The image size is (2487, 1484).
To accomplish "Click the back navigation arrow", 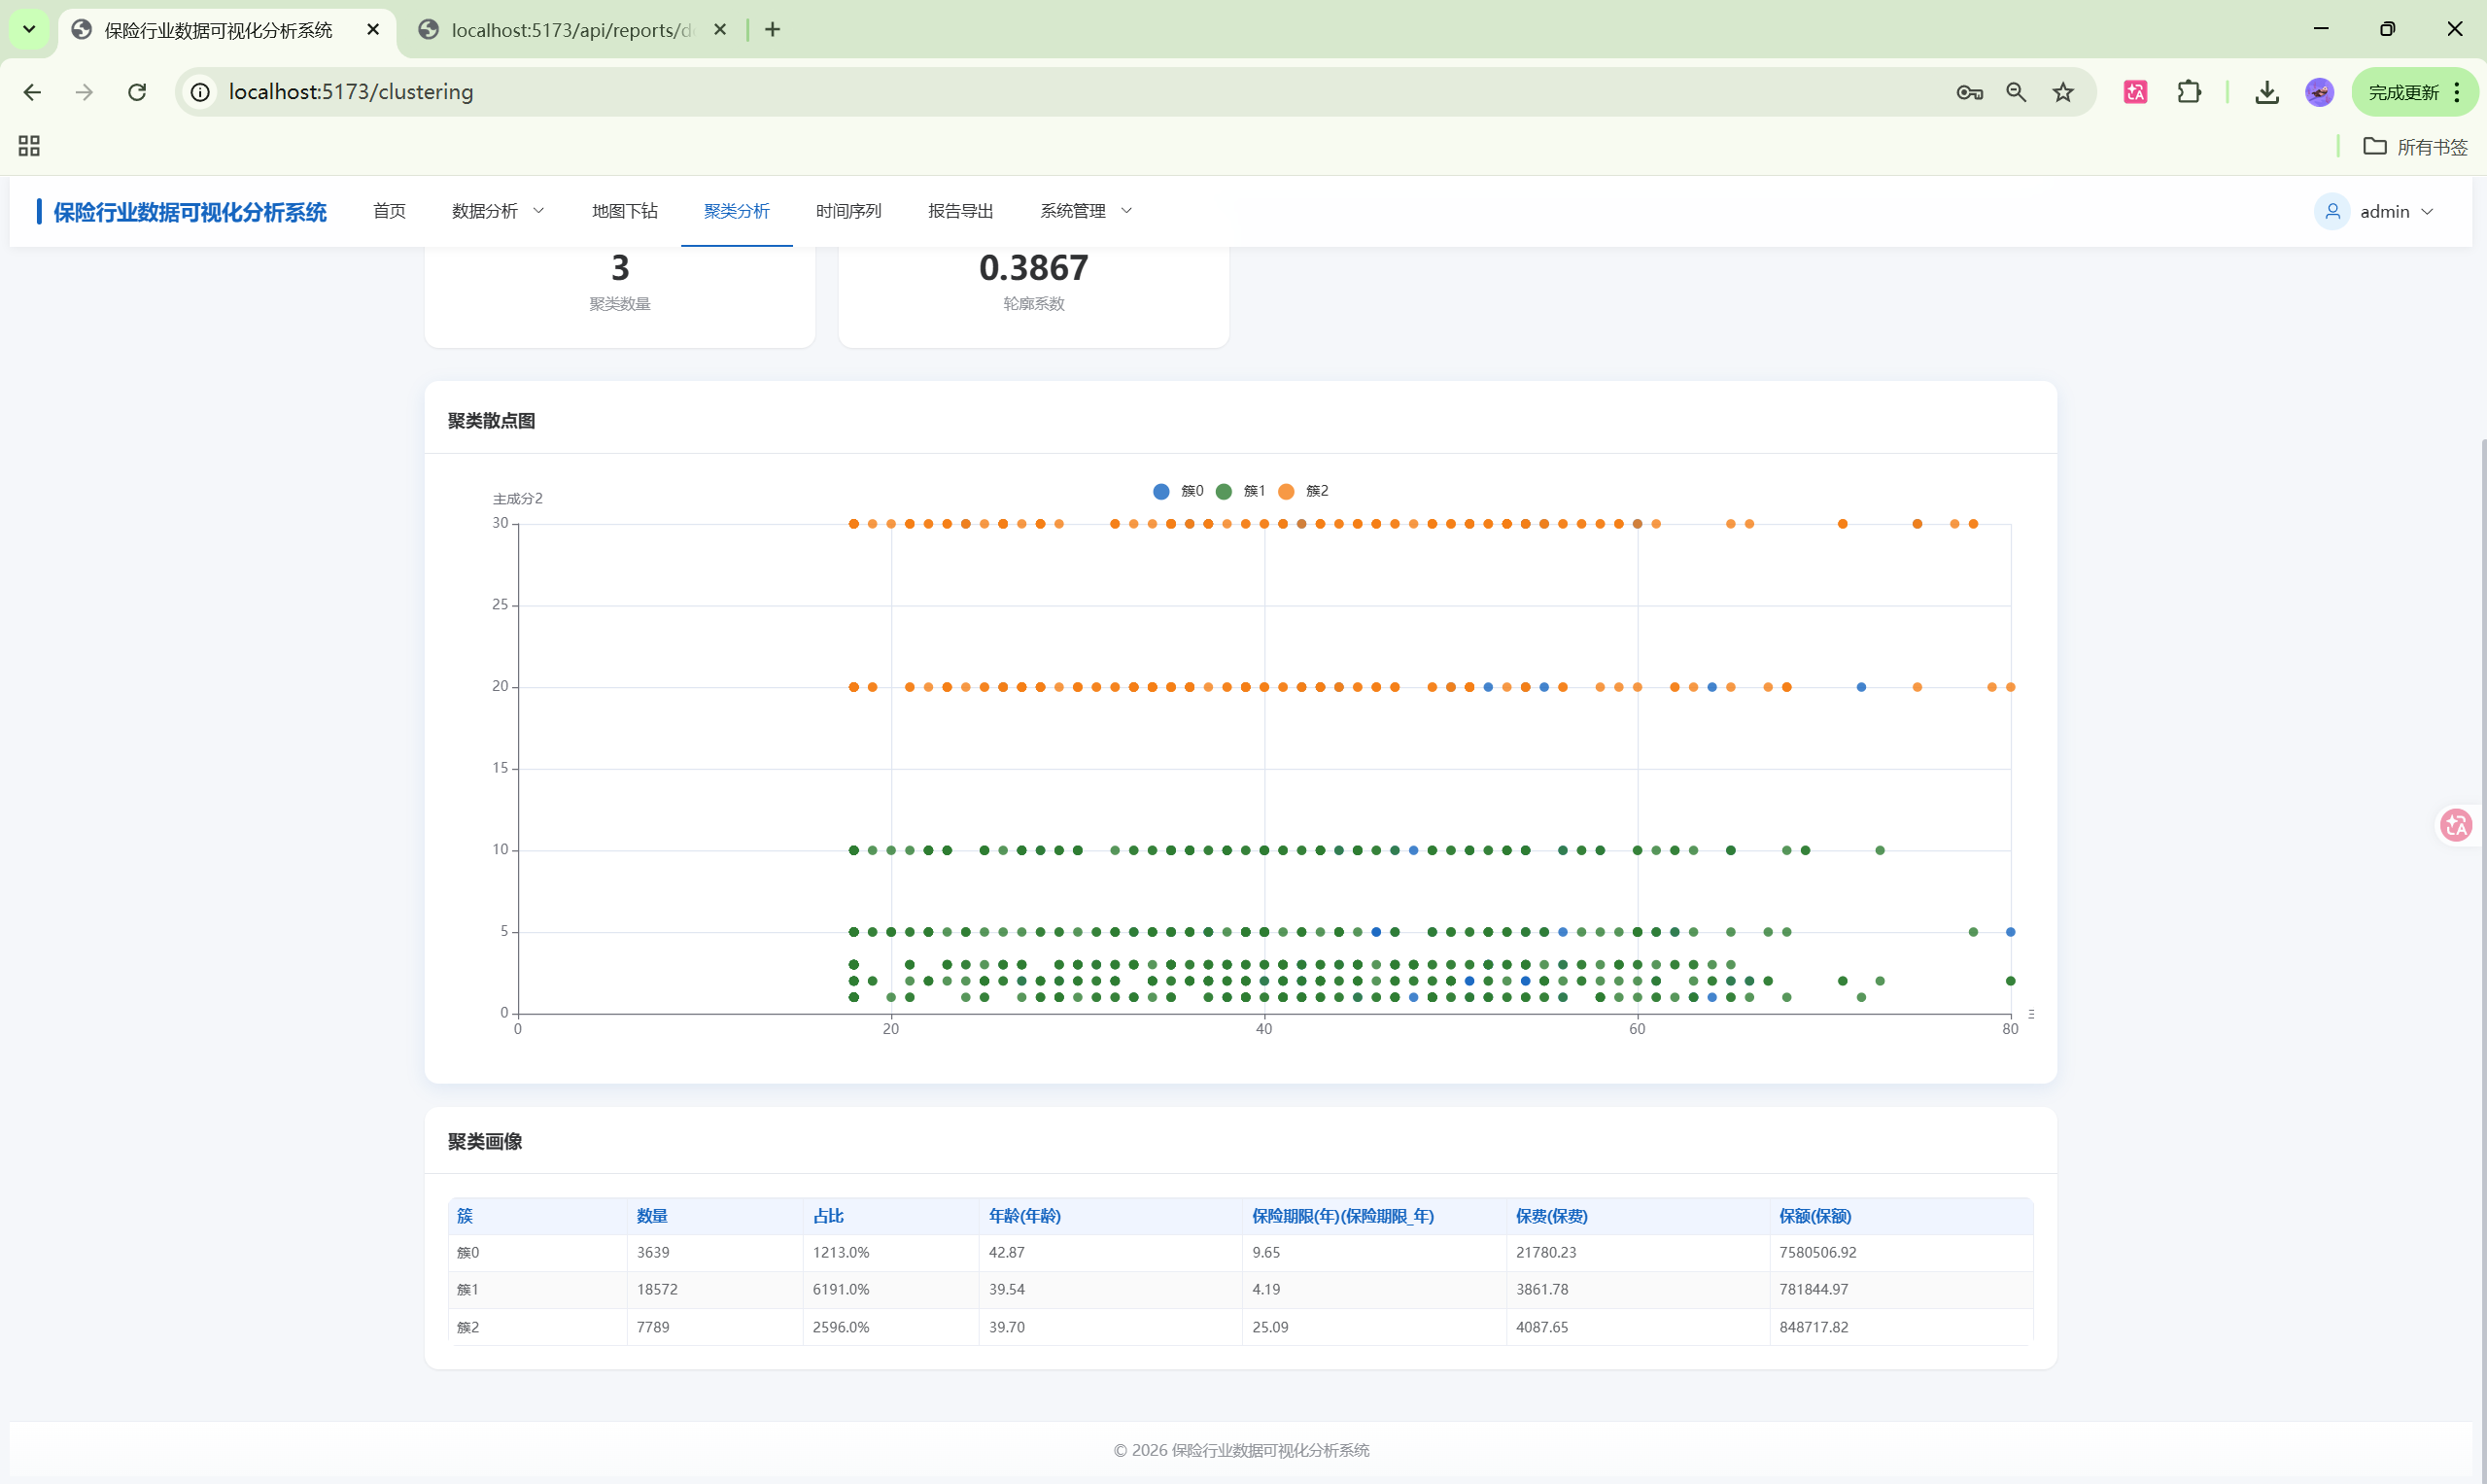I will pyautogui.click(x=32, y=92).
